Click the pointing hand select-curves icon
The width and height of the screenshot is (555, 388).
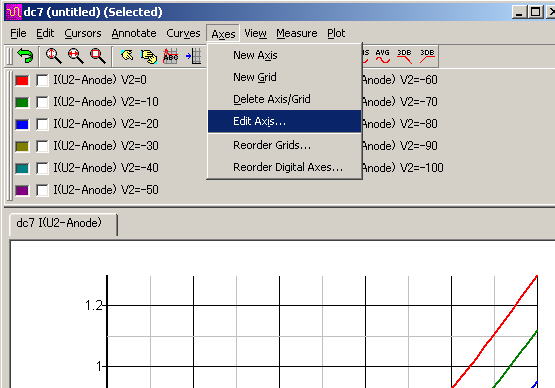point(127,56)
